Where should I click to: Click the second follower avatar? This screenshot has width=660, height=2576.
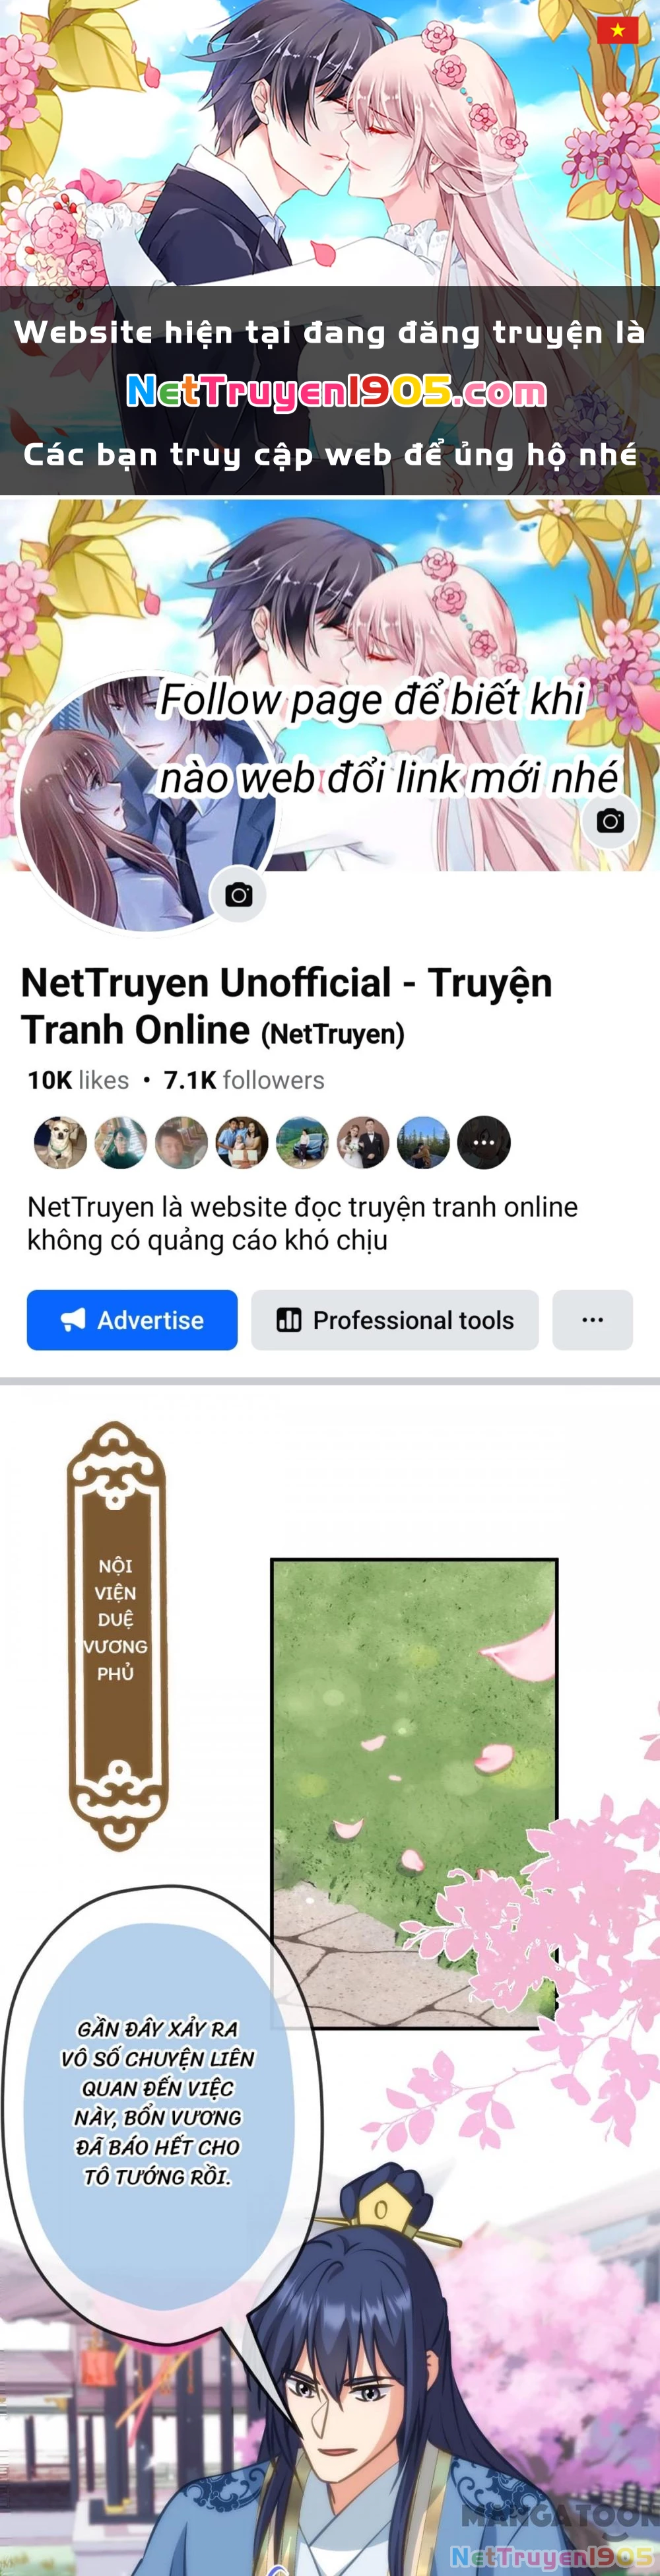click(121, 1142)
